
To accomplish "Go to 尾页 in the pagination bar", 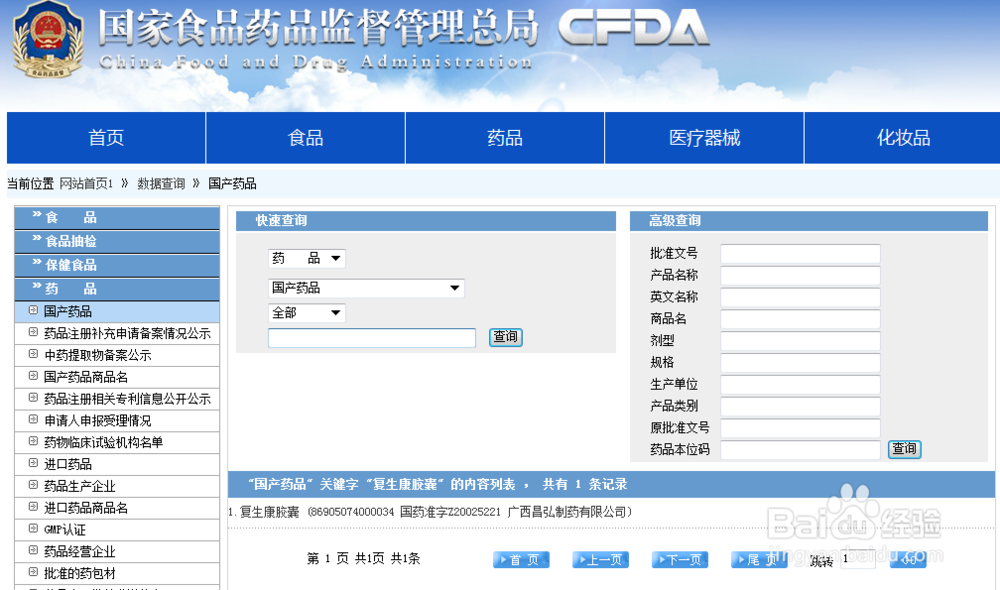I will click(758, 559).
